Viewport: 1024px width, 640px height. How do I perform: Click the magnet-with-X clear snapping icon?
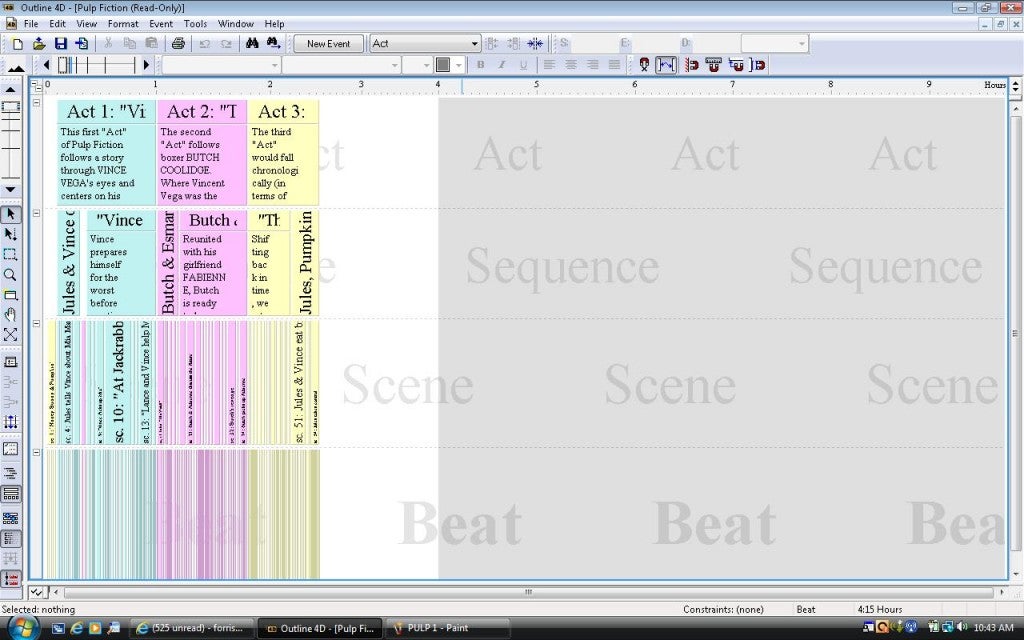645,65
